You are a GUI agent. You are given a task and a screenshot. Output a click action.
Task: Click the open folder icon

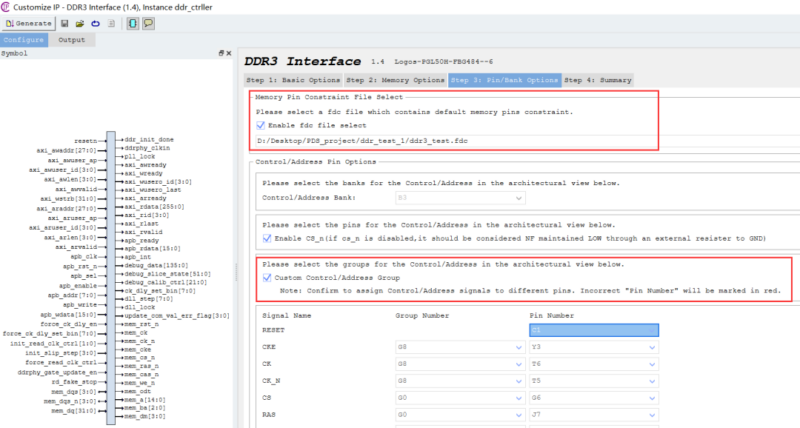tap(80, 22)
